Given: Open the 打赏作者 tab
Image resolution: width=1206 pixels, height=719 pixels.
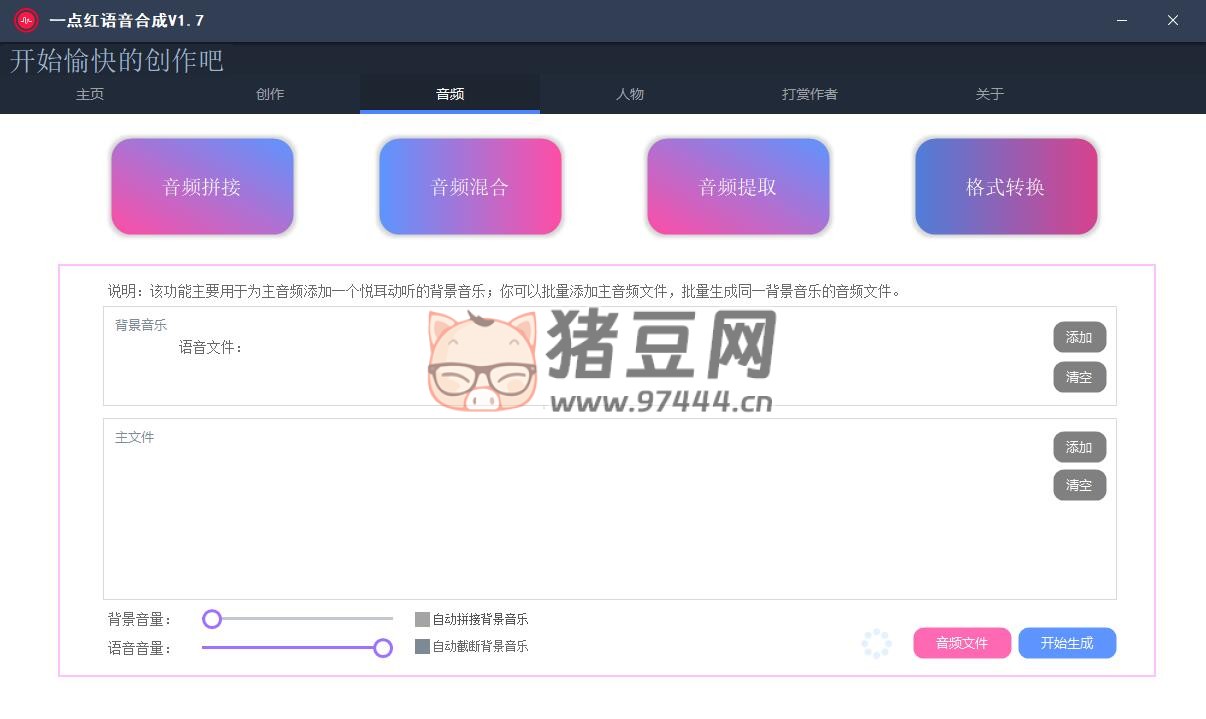Looking at the screenshot, I should point(810,94).
